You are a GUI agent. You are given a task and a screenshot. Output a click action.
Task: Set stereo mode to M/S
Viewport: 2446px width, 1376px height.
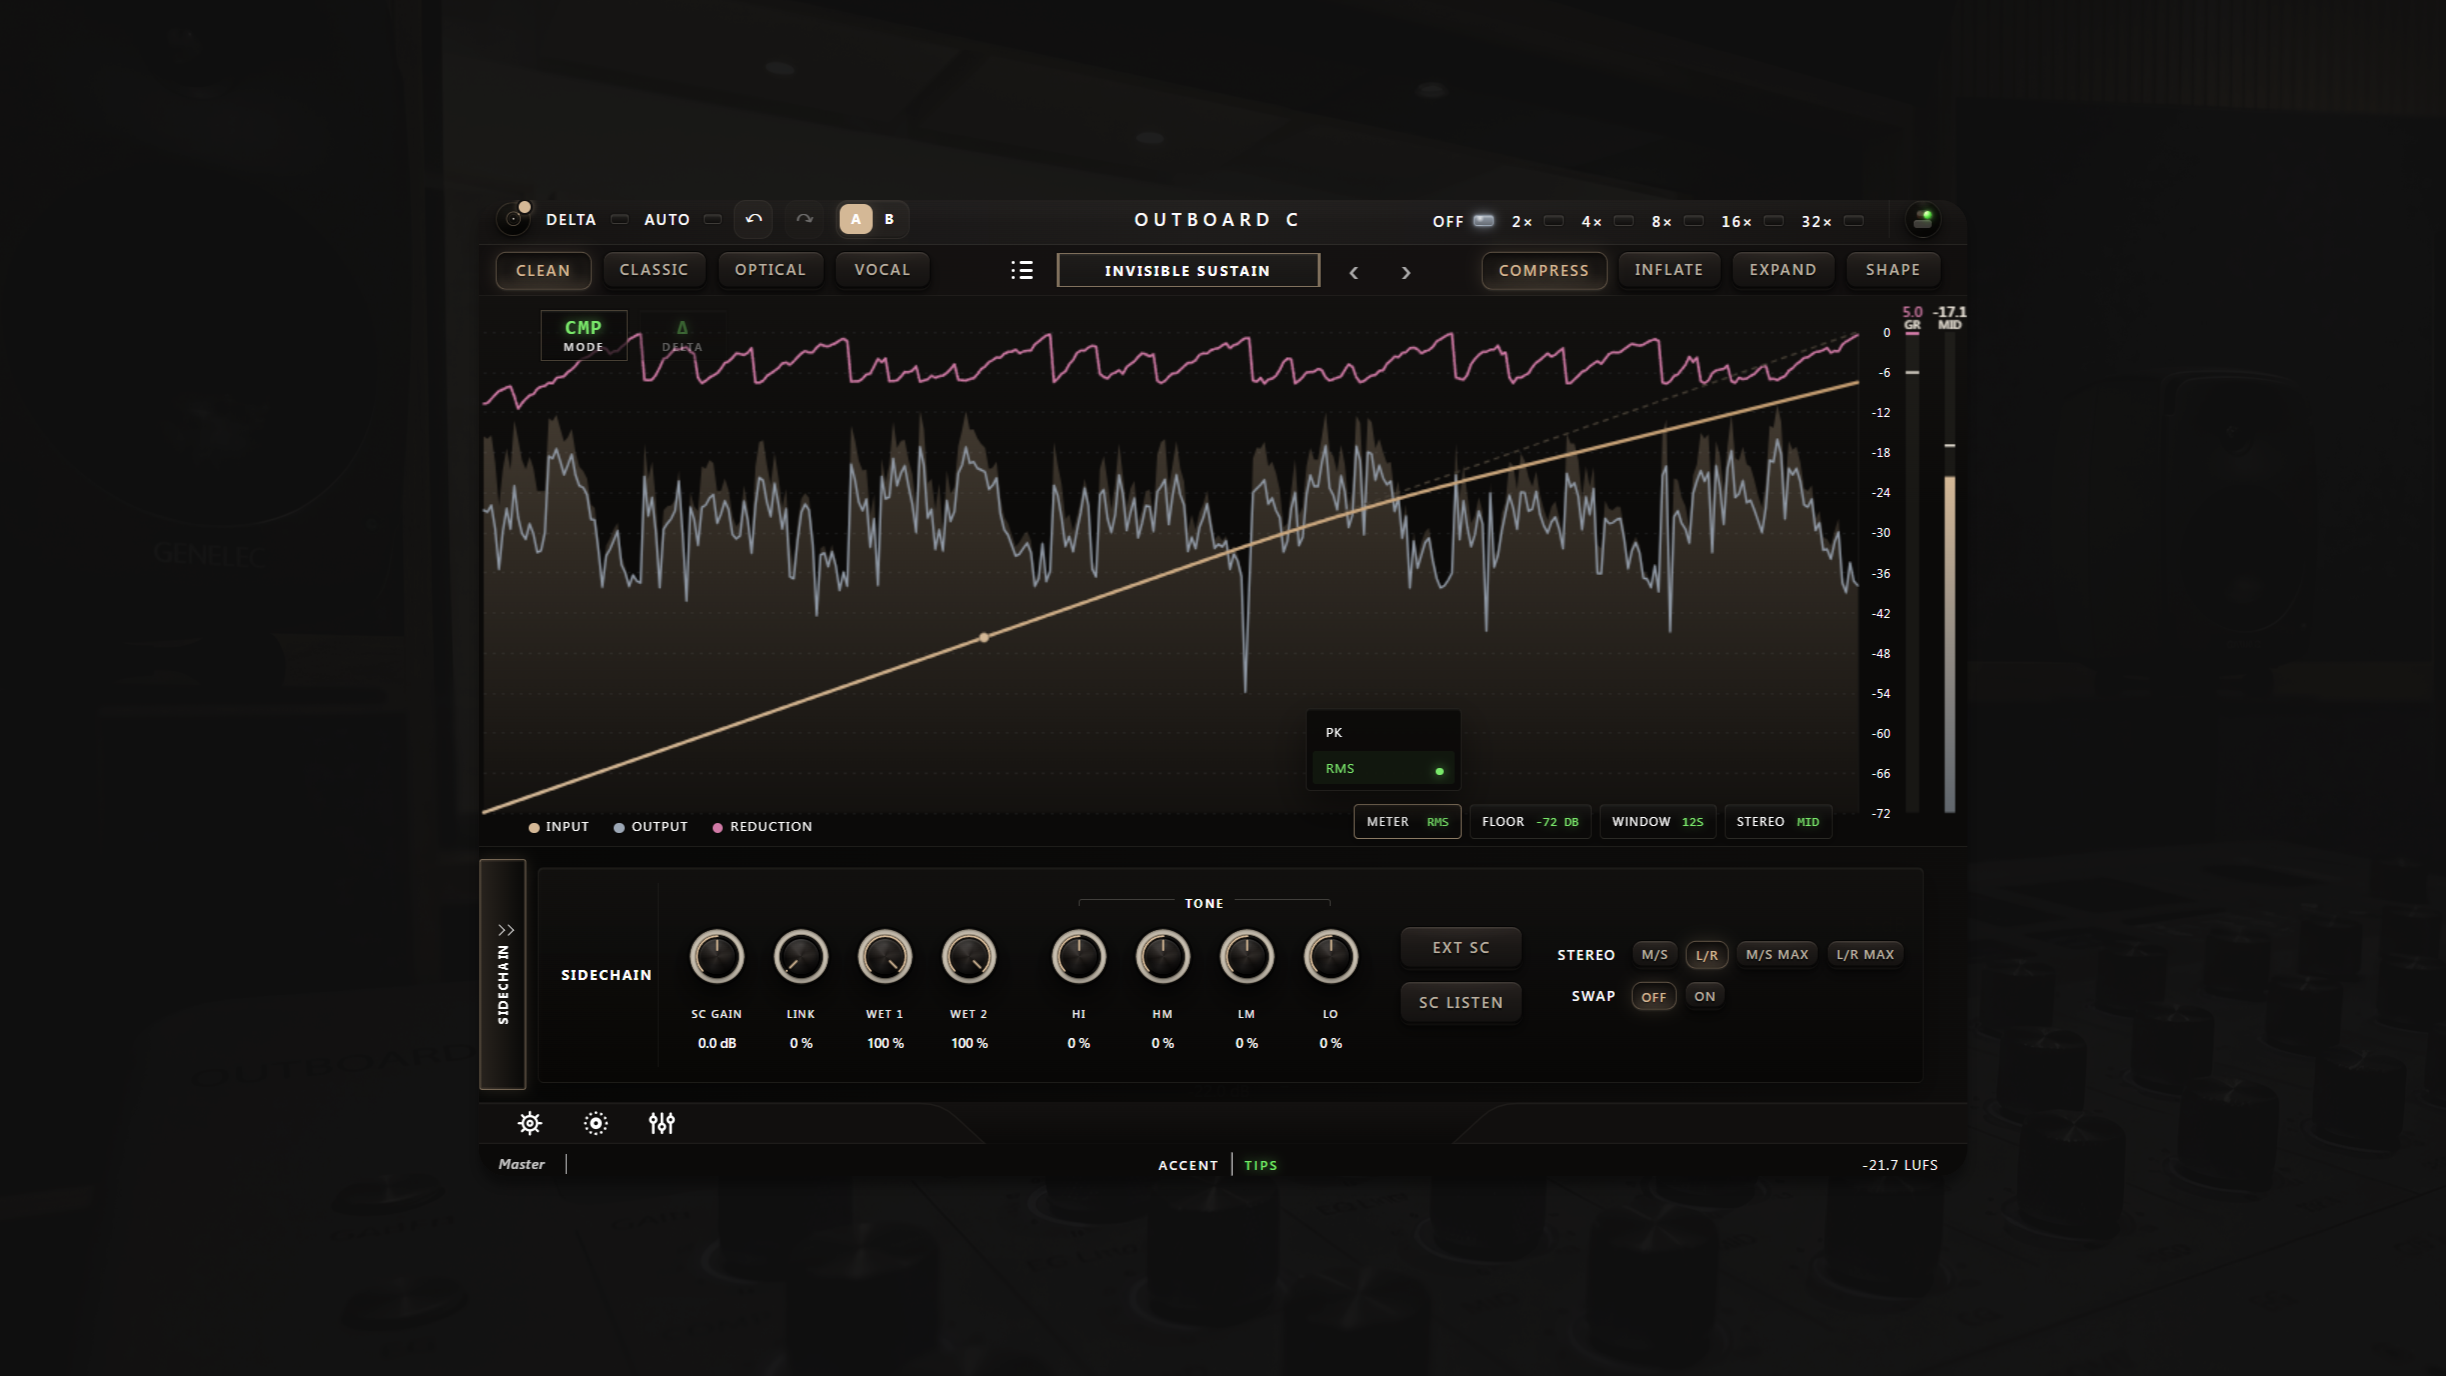pos(1655,955)
